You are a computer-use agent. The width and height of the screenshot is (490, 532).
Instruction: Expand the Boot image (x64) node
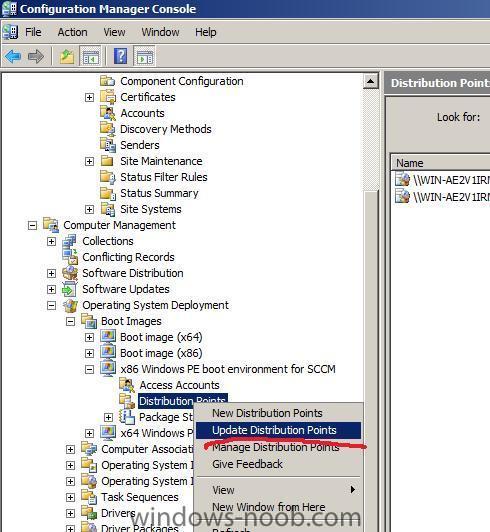tap(89, 337)
